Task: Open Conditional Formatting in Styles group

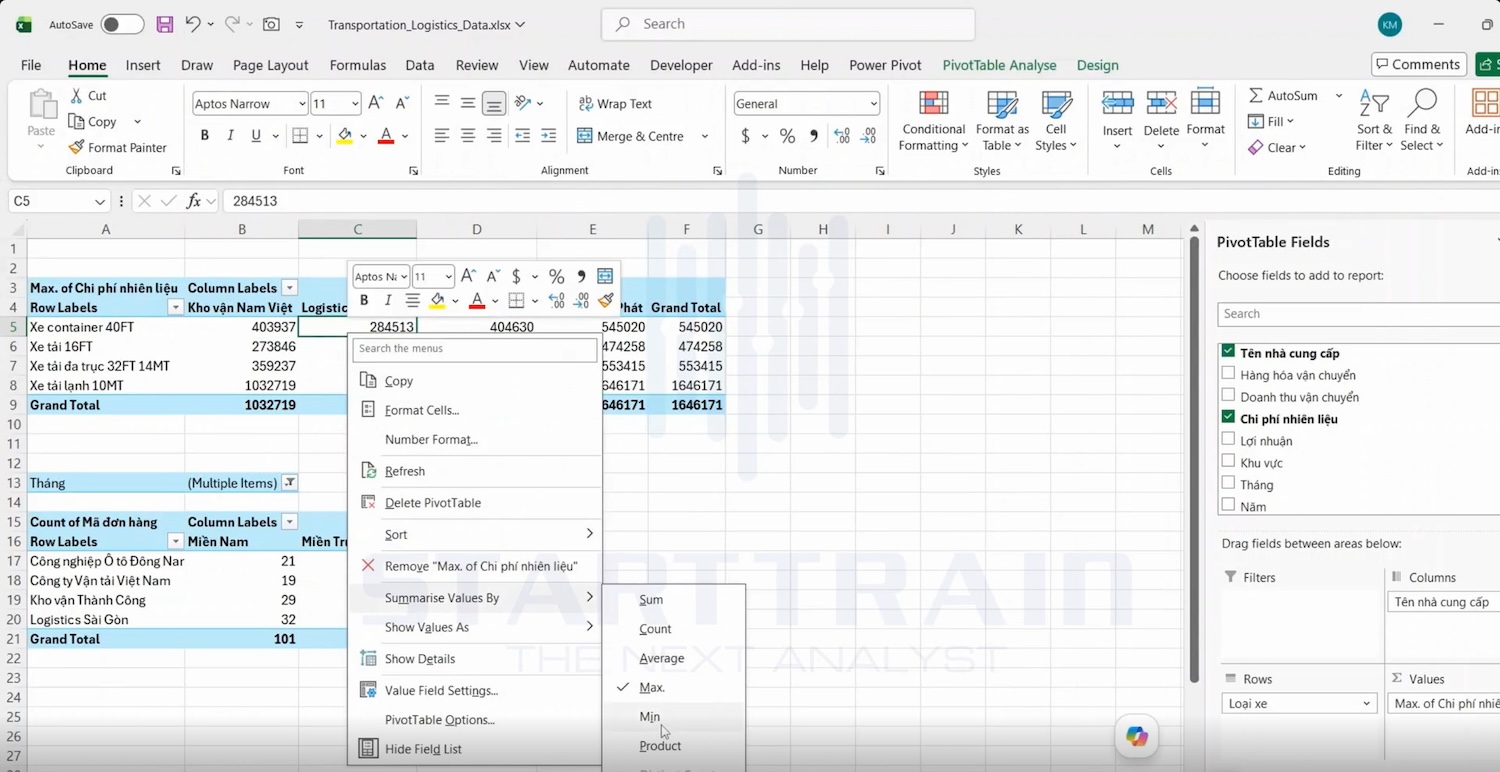Action: click(934, 121)
